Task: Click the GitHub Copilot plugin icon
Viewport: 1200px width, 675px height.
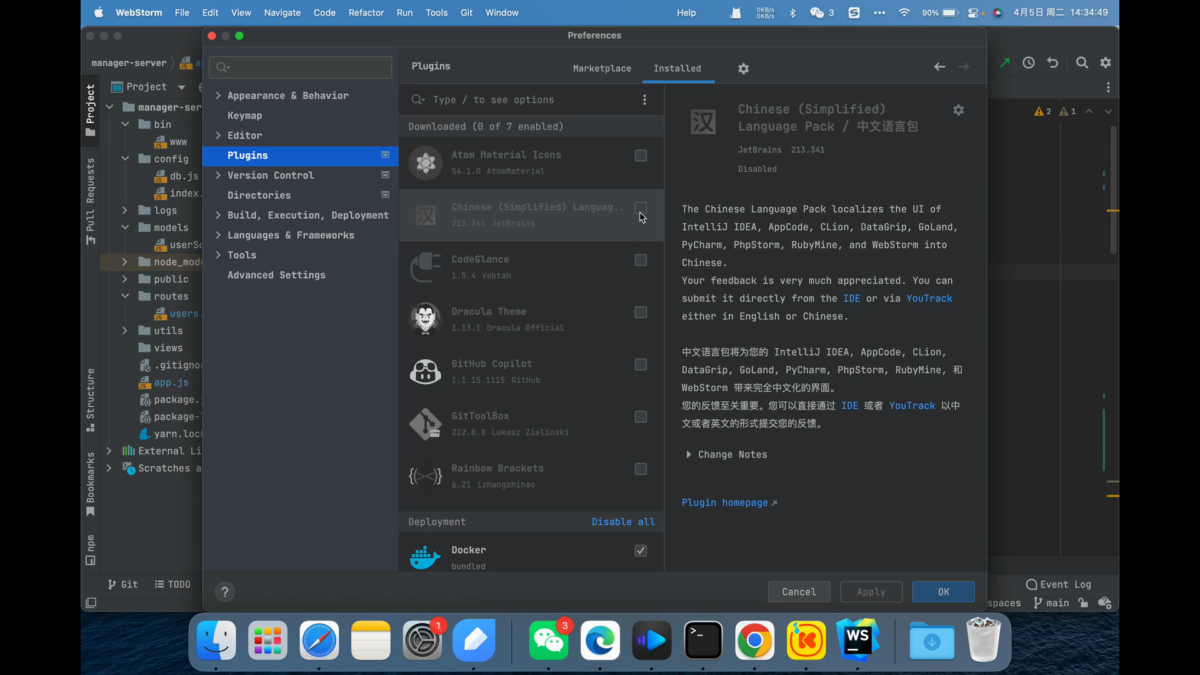Action: point(425,371)
